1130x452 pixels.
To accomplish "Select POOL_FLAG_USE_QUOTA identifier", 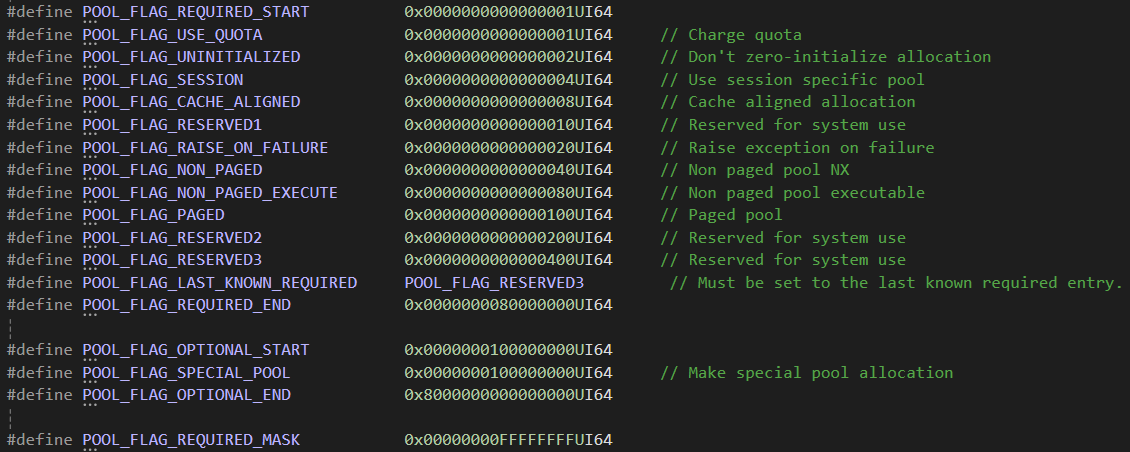I will point(172,35).
